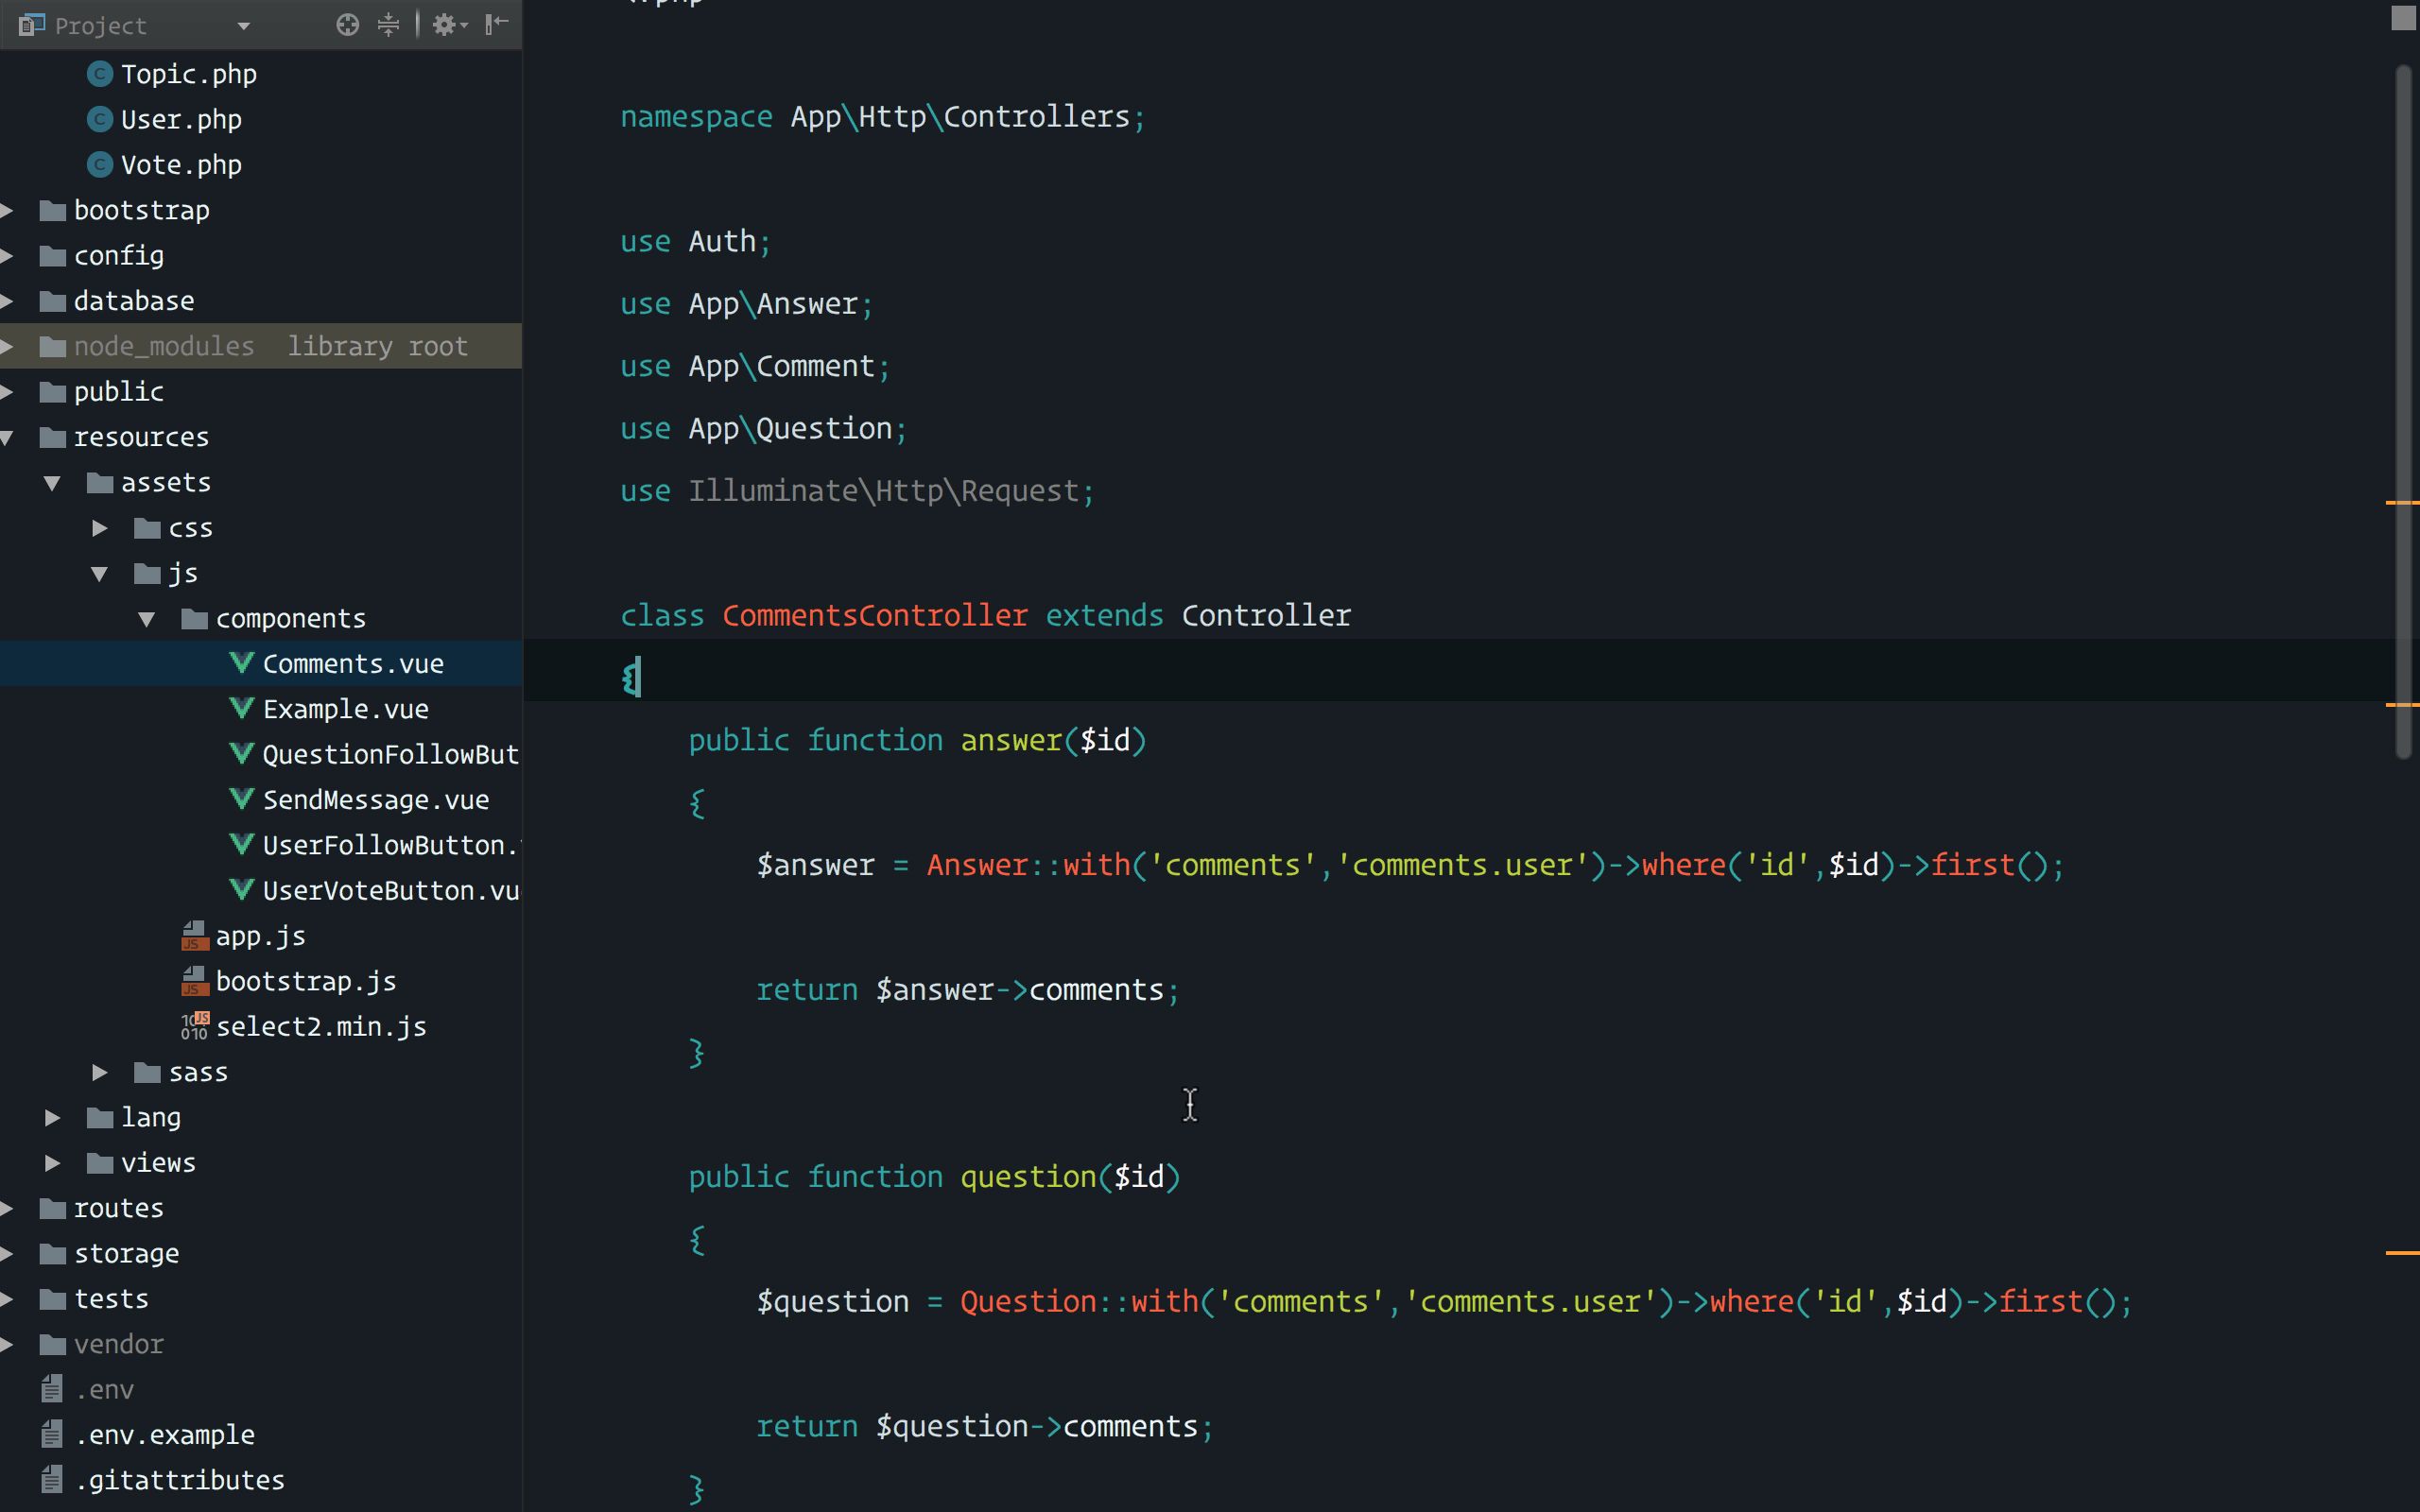Select SendMessage.vue in project tree

(375, 800)
